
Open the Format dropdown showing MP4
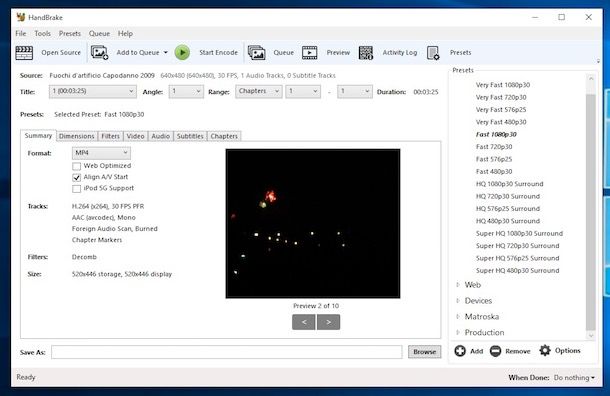(101, 153)
